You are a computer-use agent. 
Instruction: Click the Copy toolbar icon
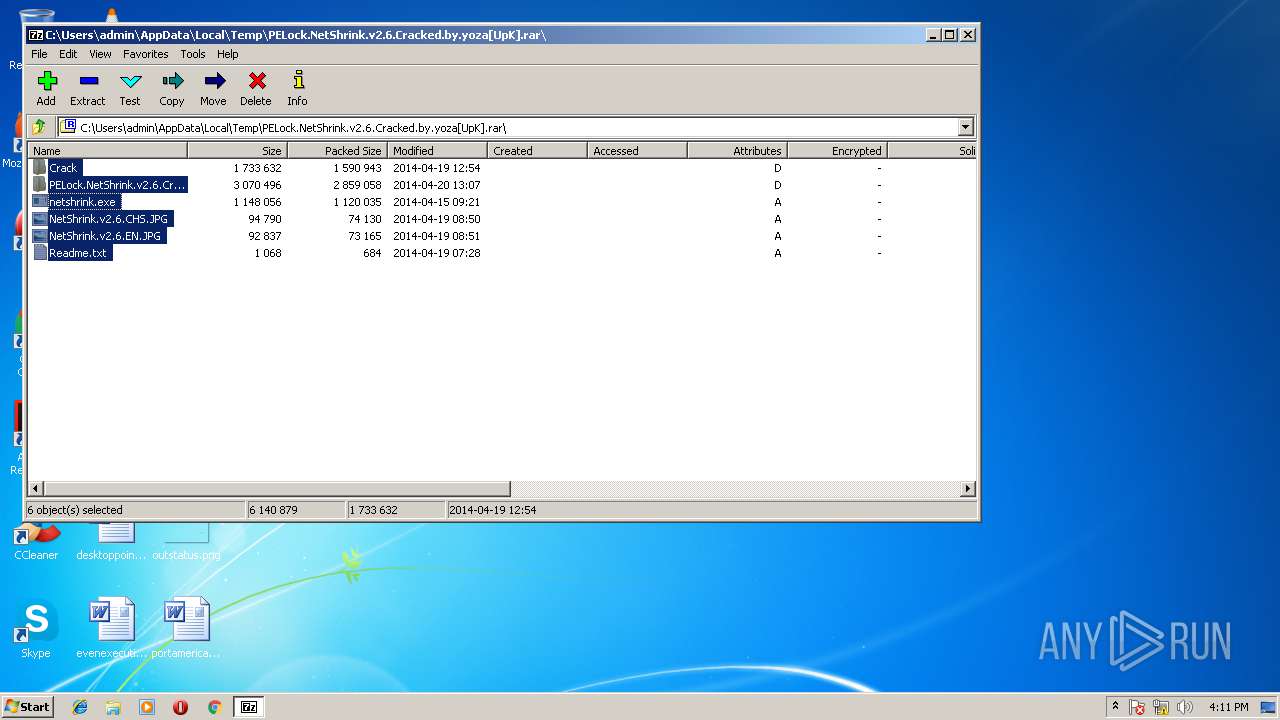(172, 88)
